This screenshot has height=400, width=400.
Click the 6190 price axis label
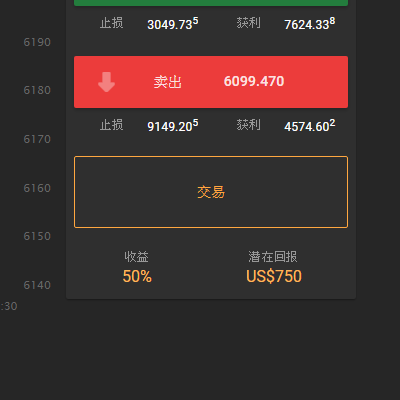point(37,42)
